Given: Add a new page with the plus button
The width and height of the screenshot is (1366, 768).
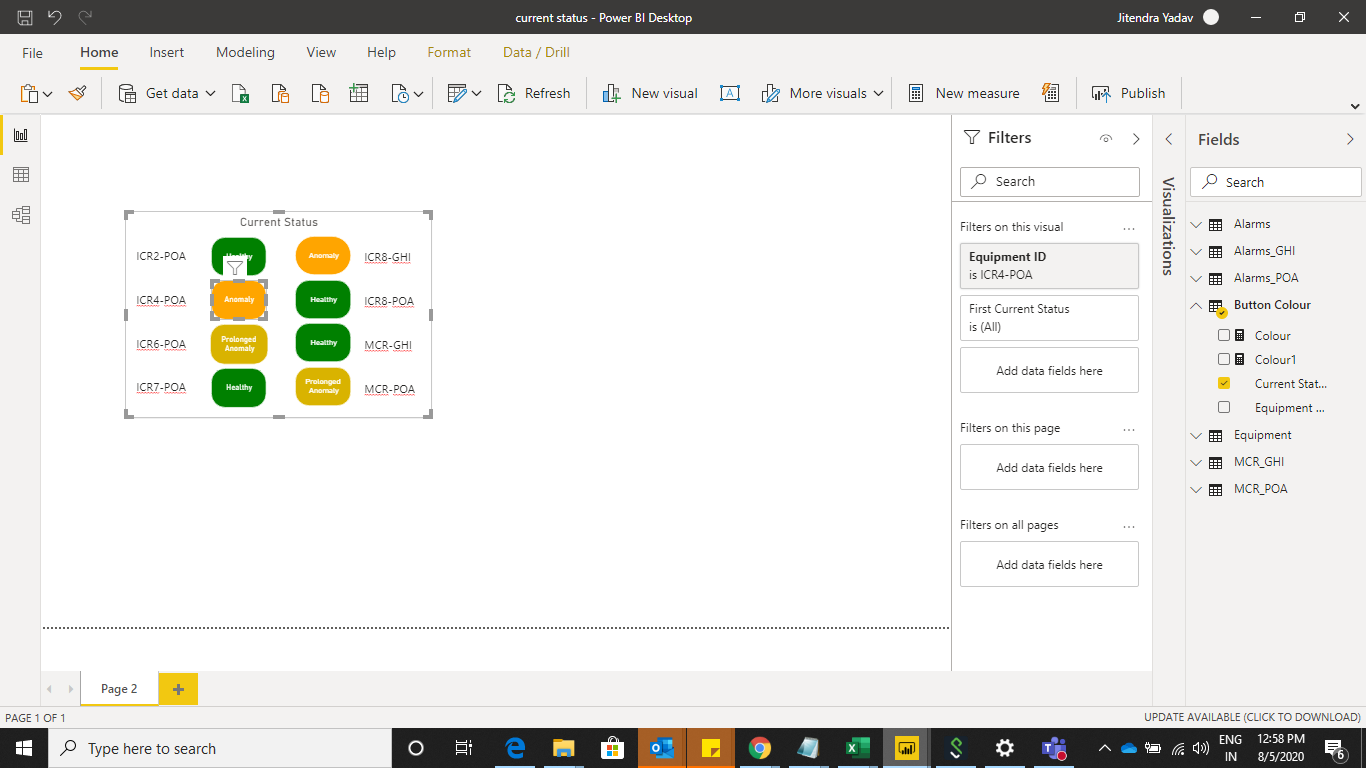Looking at the screenshot, I should pos(178,689).
